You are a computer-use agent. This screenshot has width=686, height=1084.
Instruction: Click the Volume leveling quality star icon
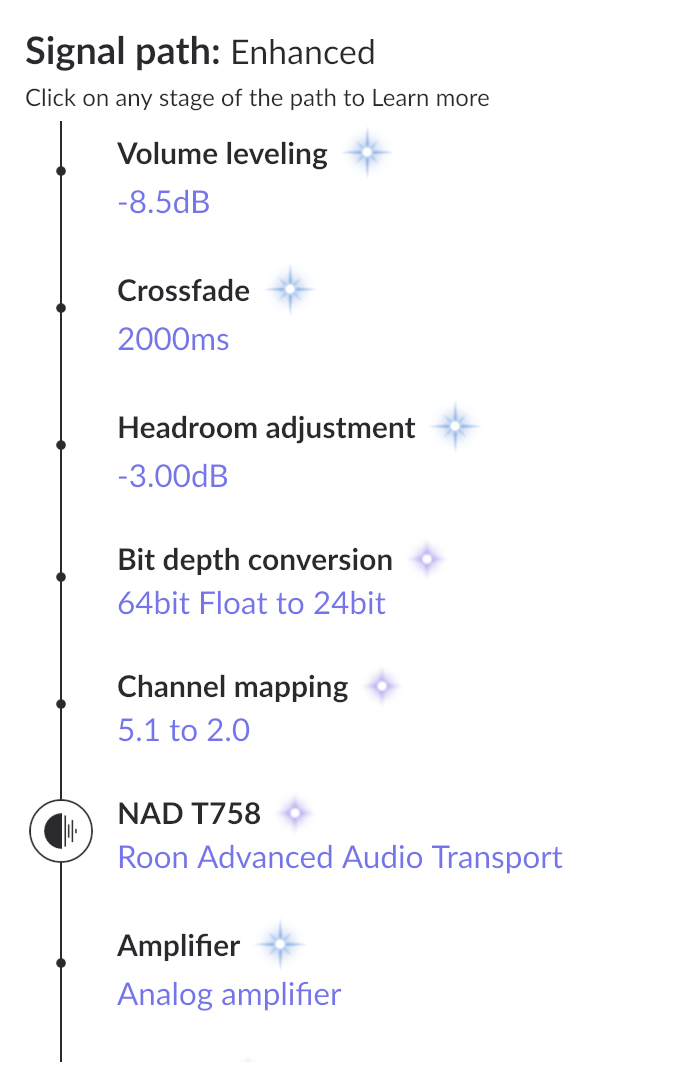(x=367, y=152)
